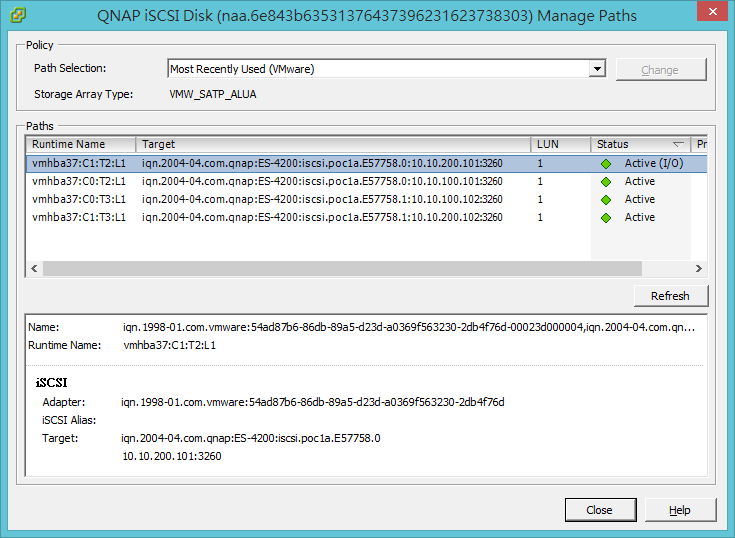Click Target iqn value in iSCSI details
735x538 pixels.
point(251,438)
